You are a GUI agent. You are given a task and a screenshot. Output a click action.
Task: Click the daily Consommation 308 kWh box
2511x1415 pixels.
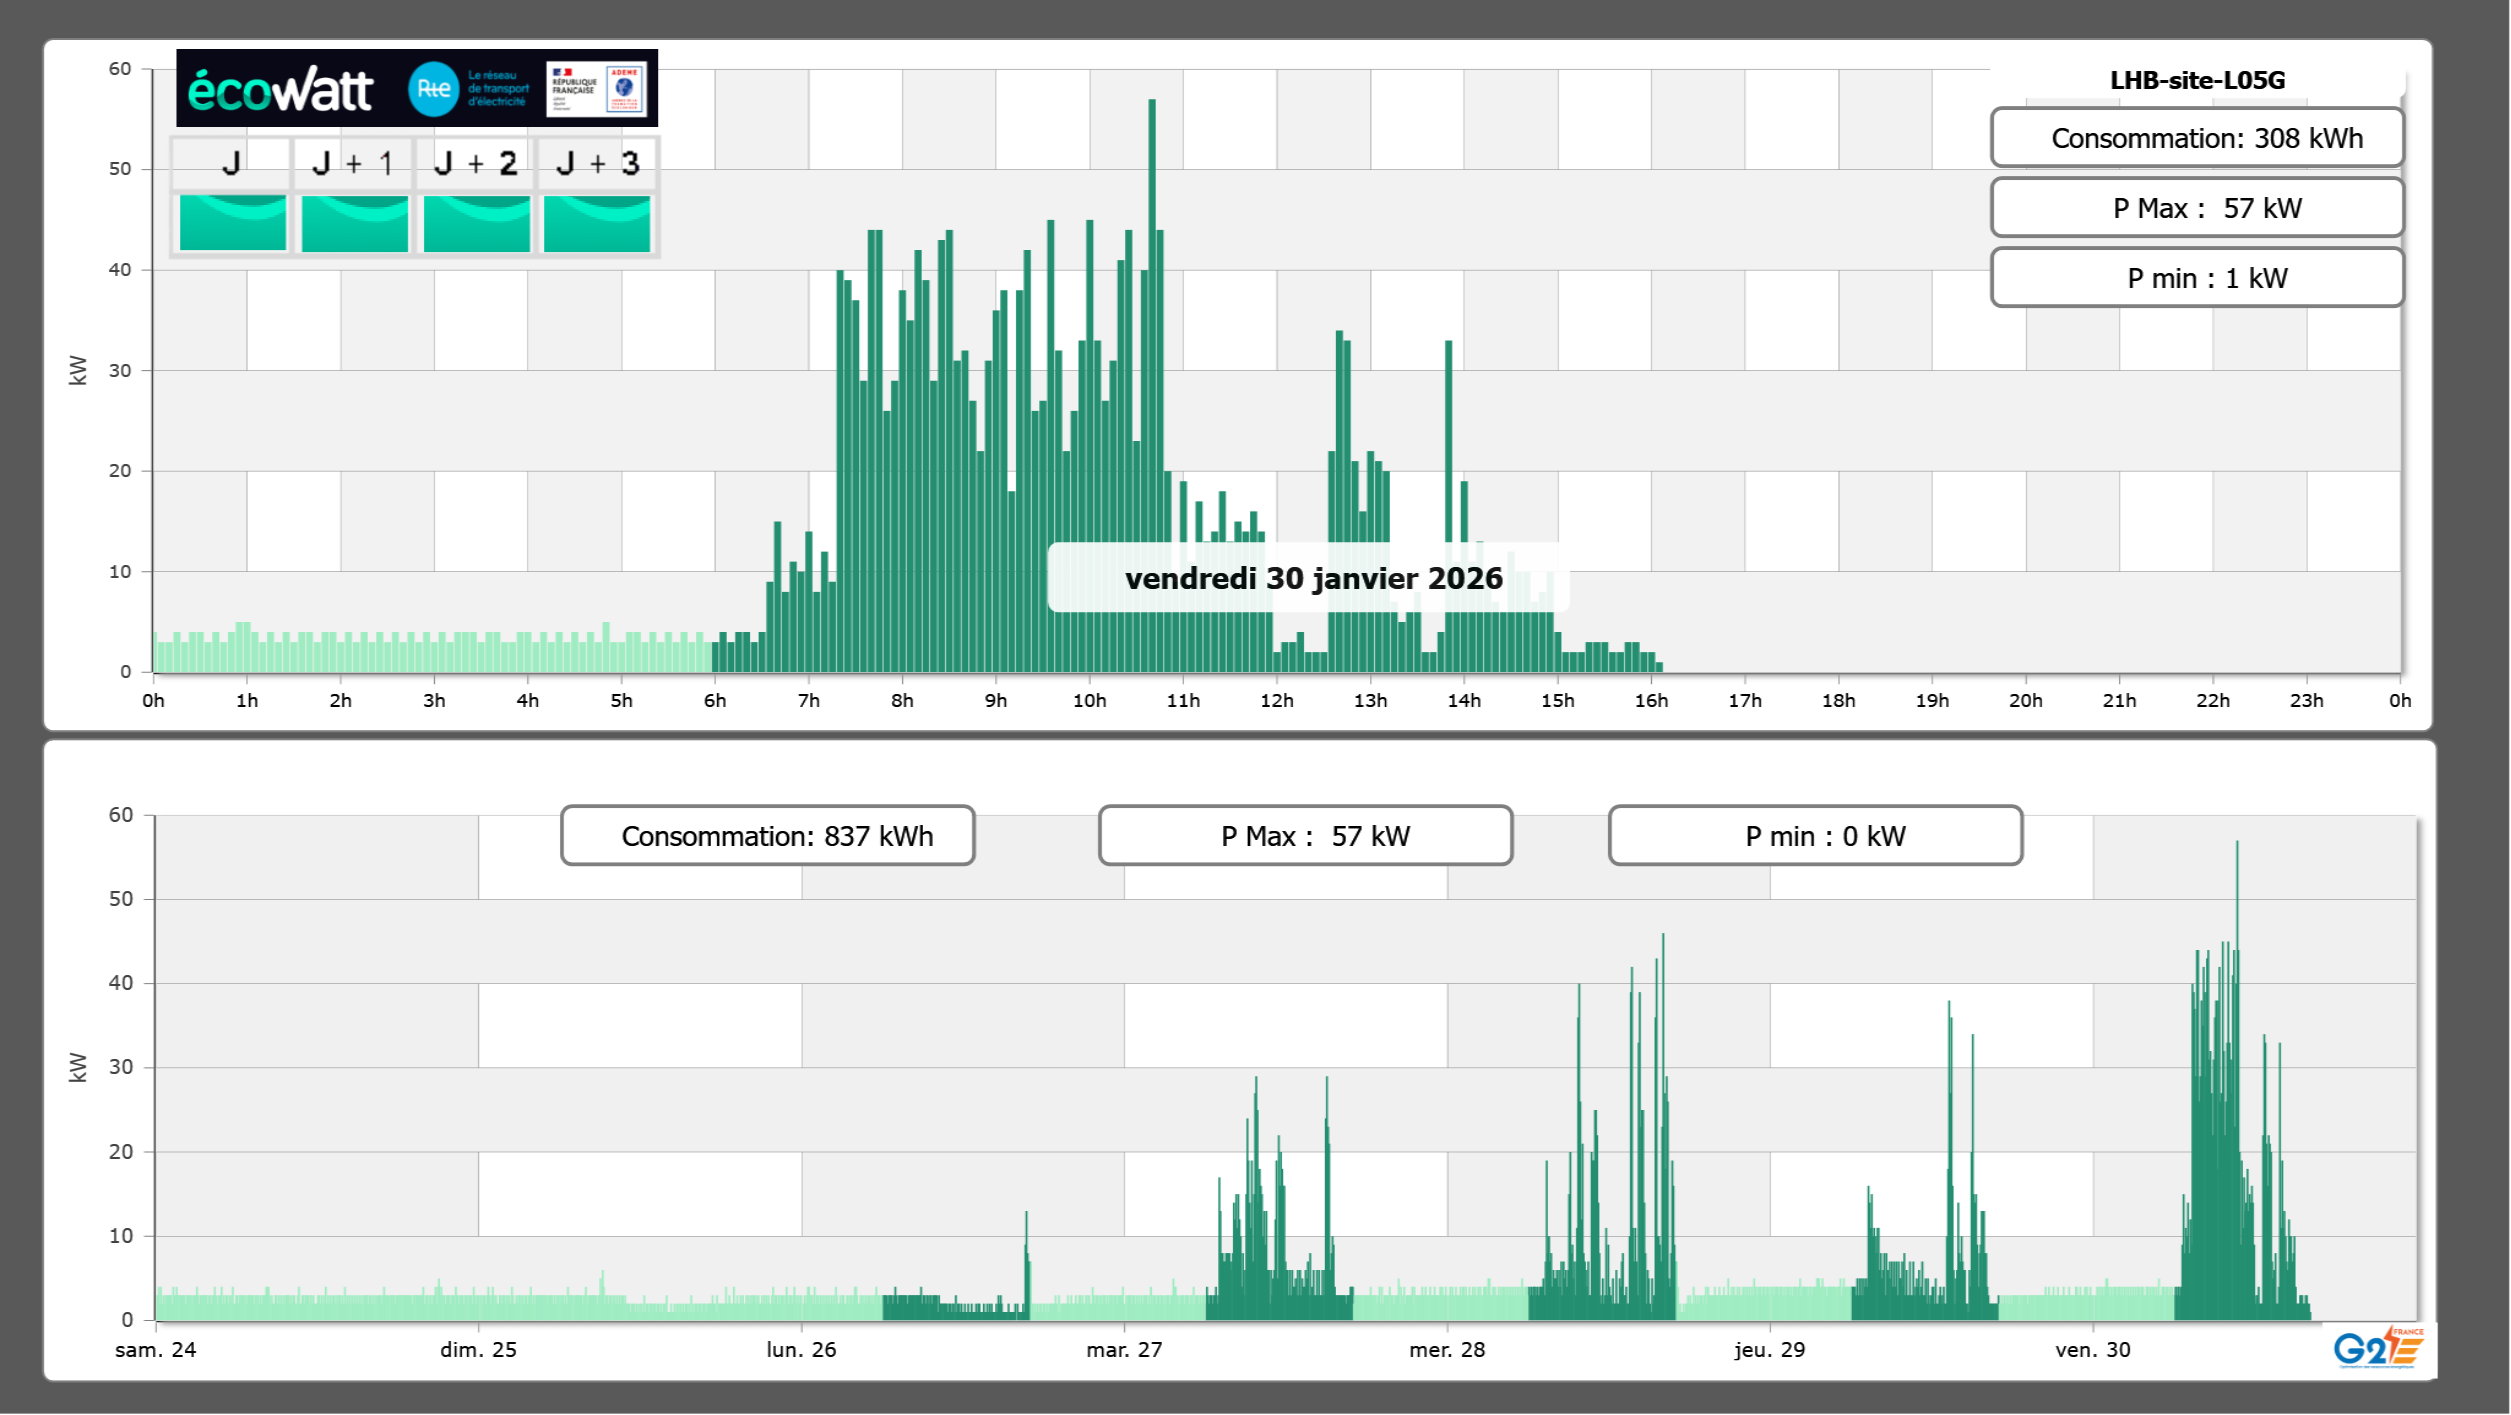coord(2196,138)
